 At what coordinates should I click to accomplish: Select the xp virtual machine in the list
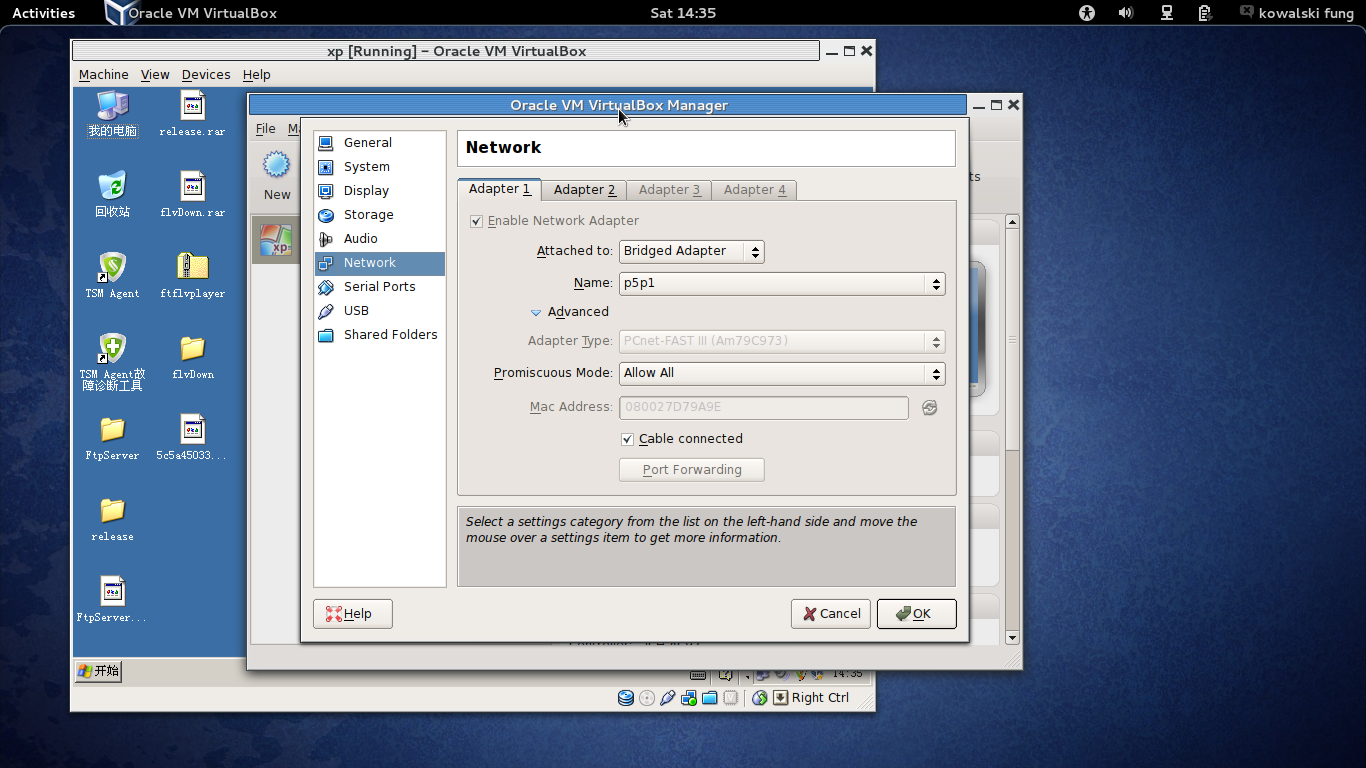tap(275, 240)
